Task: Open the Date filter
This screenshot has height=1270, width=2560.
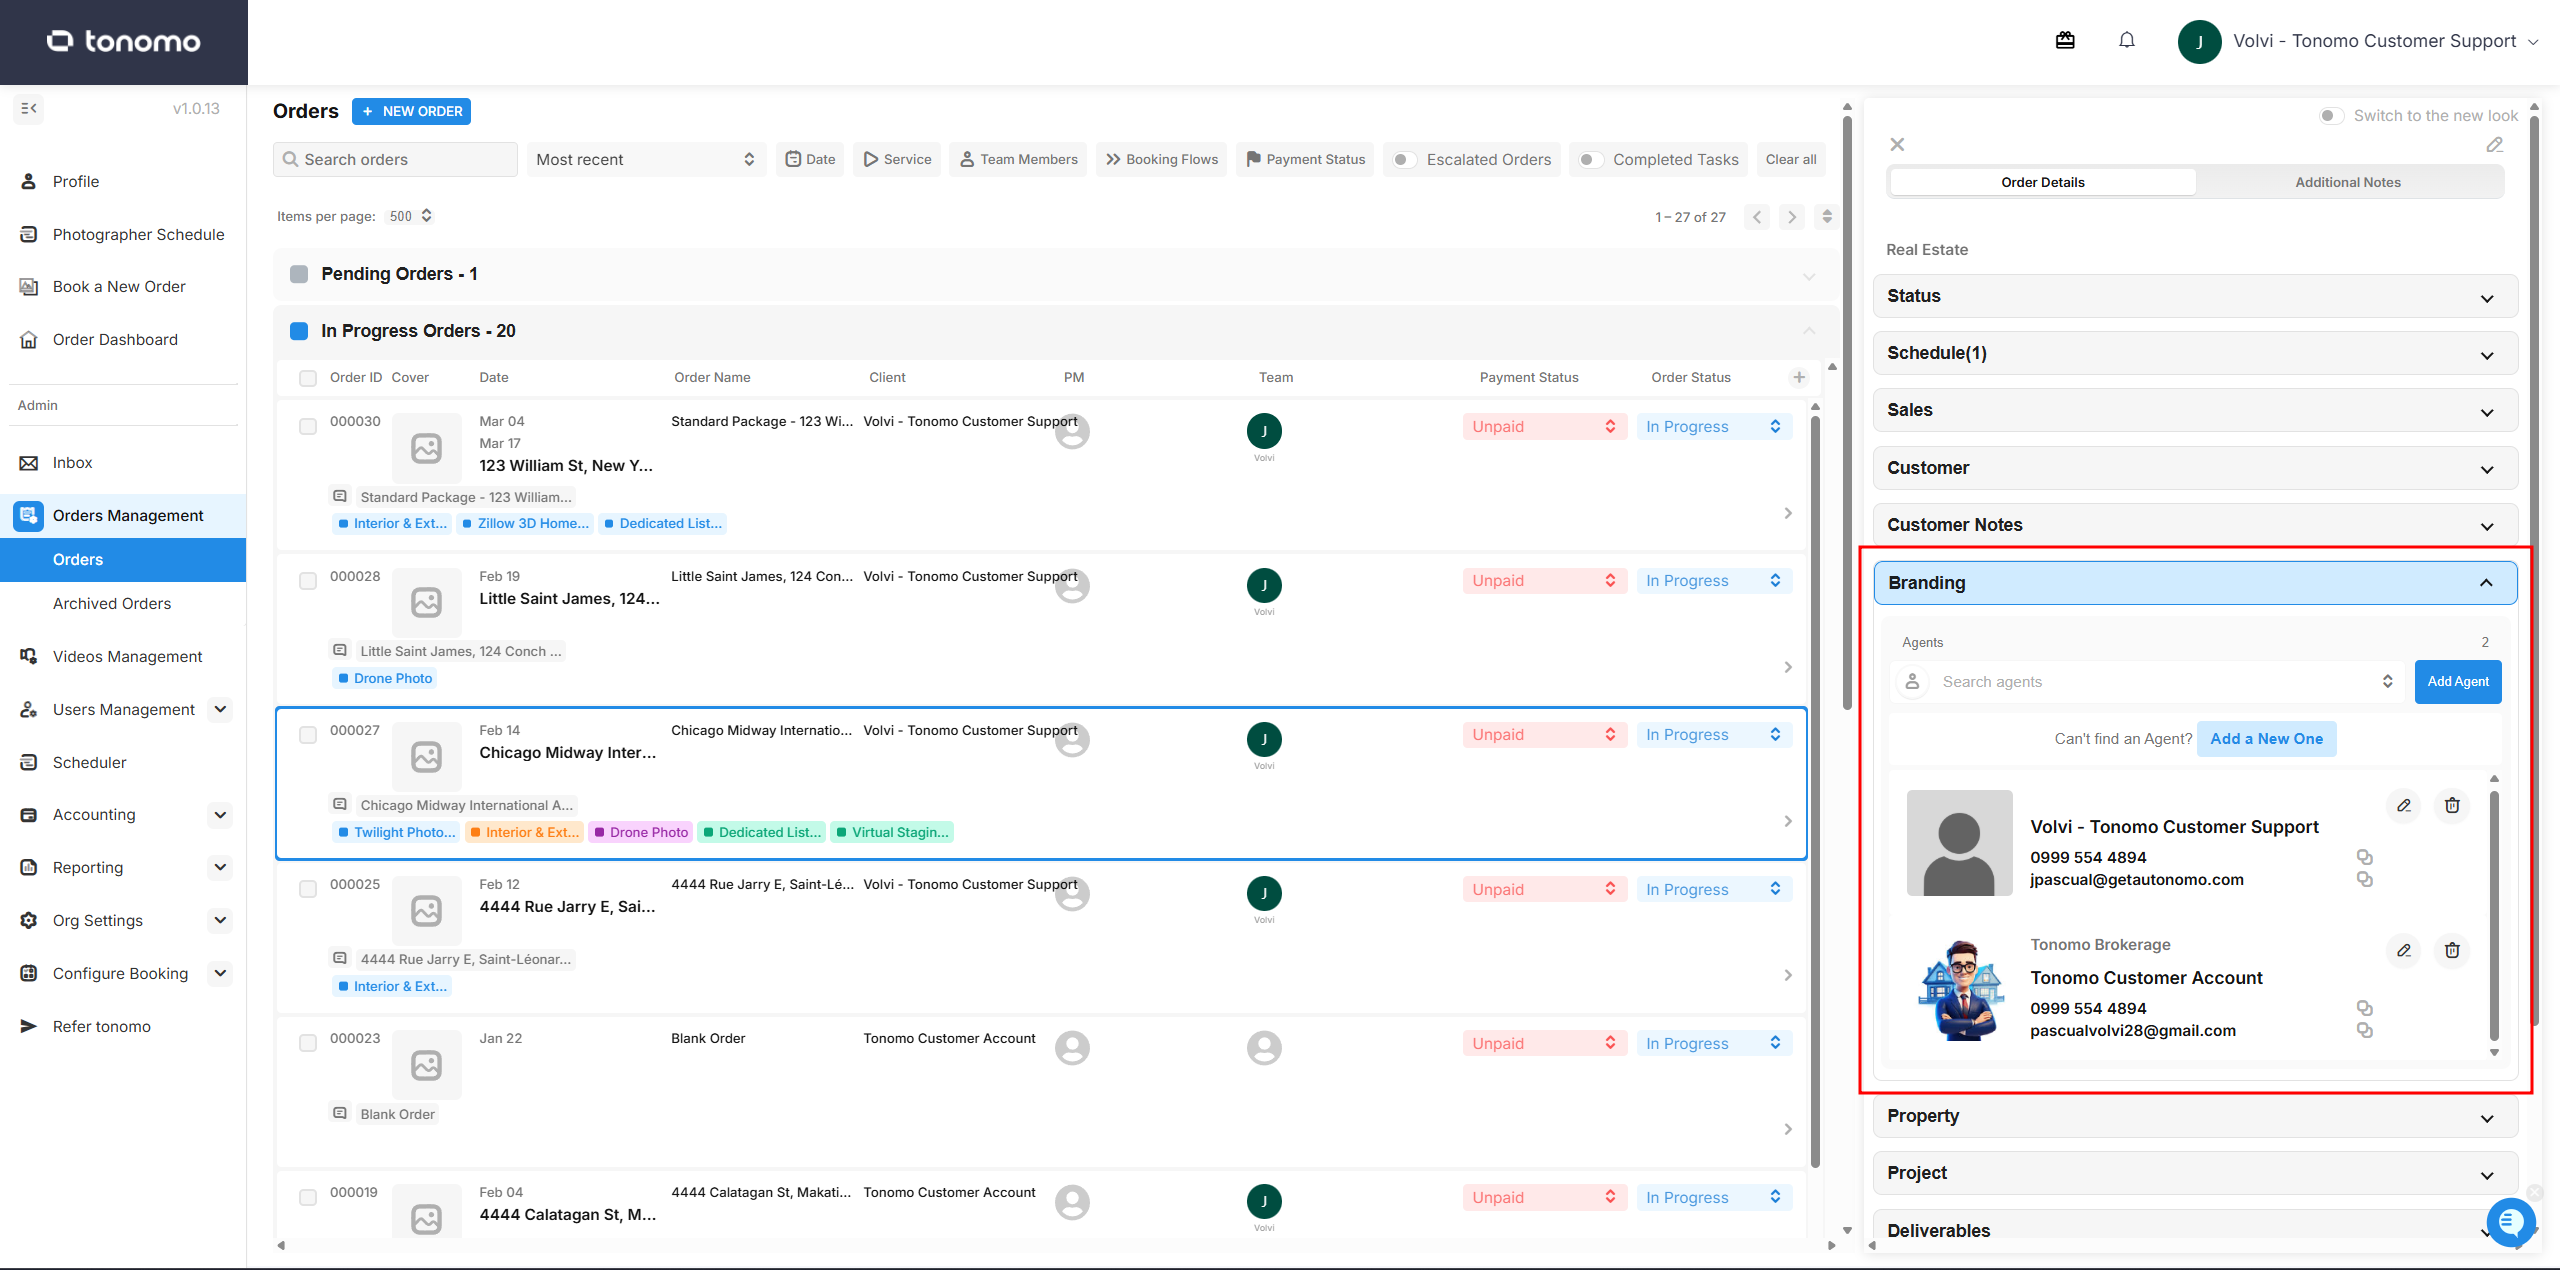Action: pos(810,160)
